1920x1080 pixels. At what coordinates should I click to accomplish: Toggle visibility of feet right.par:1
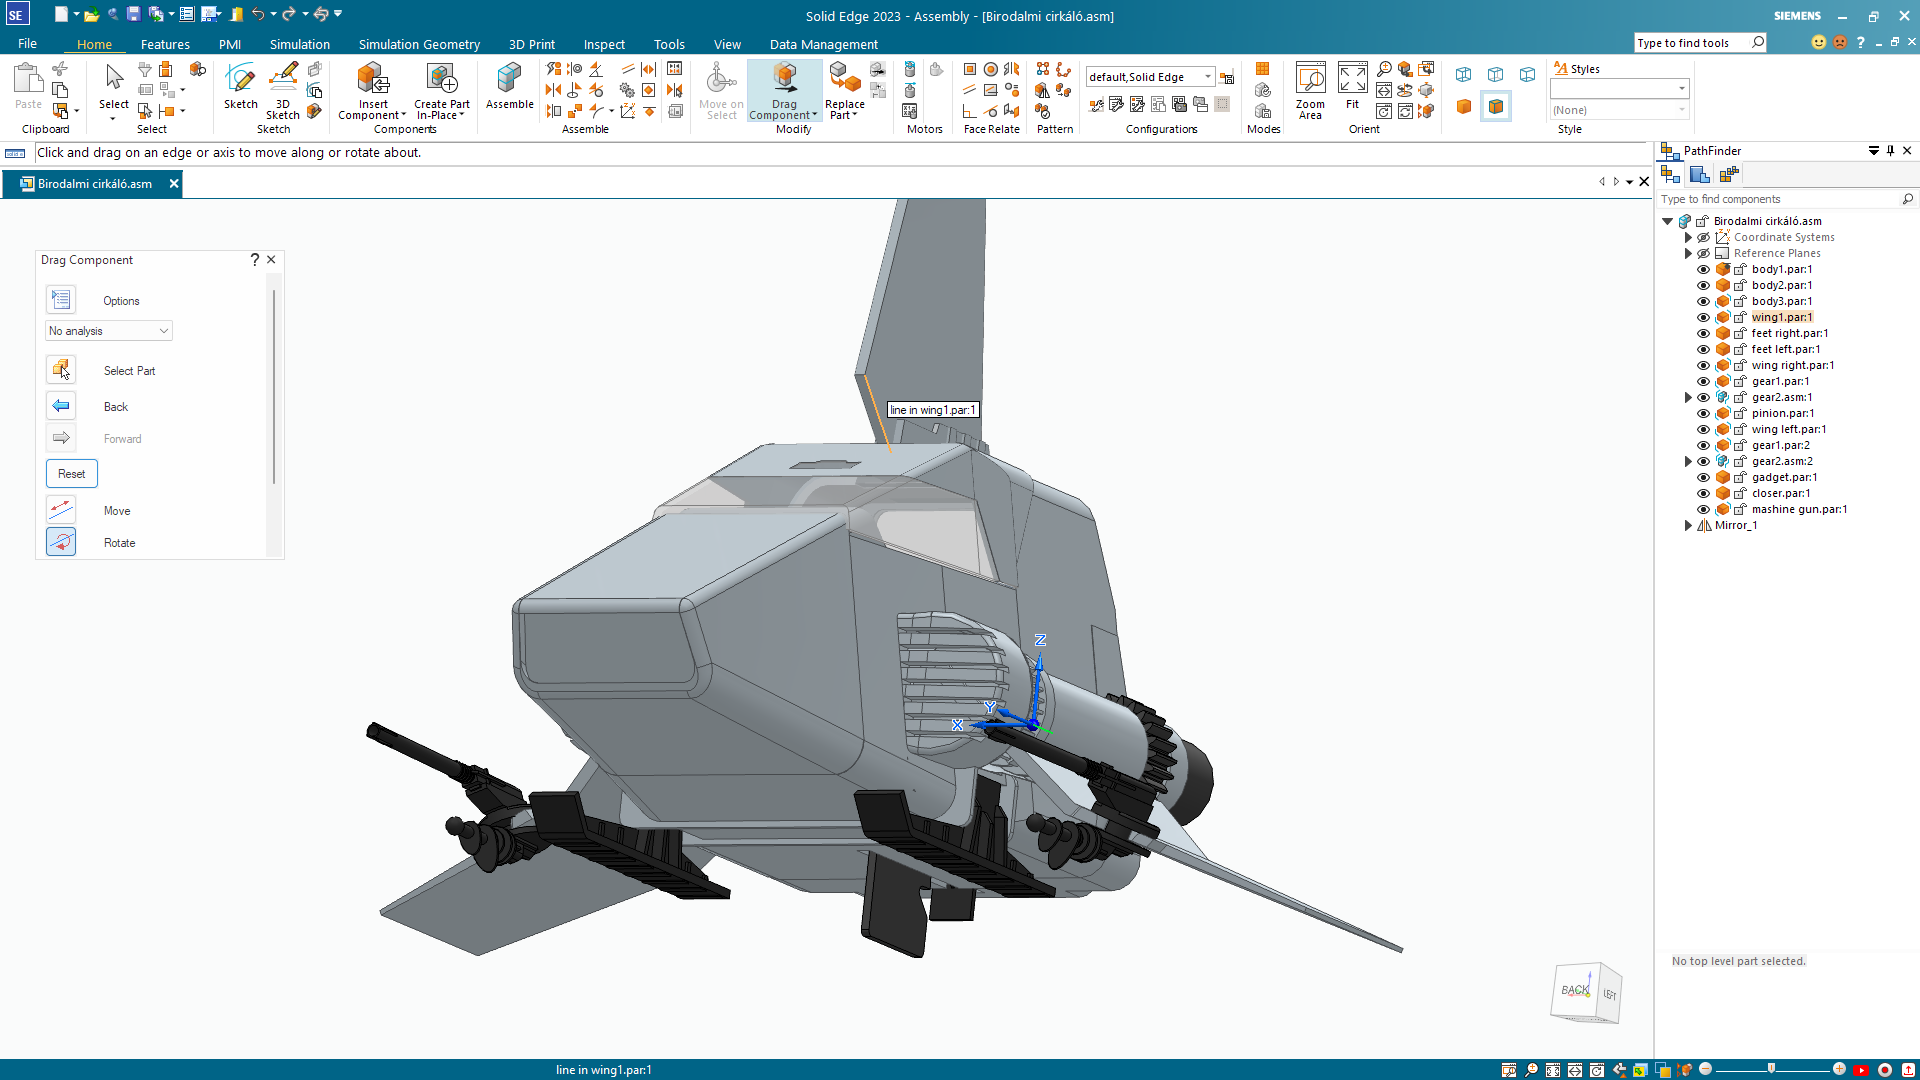tap(1703, 333)
